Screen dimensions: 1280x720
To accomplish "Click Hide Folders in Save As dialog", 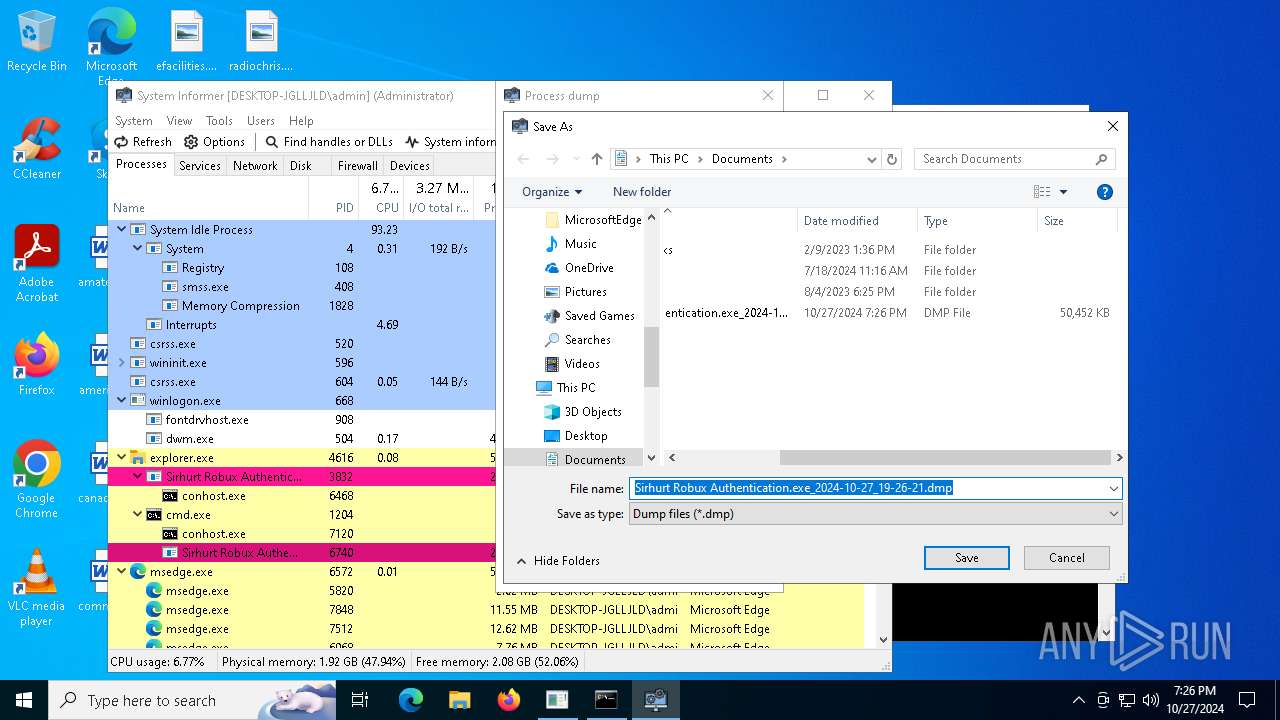I will point(558,561).
